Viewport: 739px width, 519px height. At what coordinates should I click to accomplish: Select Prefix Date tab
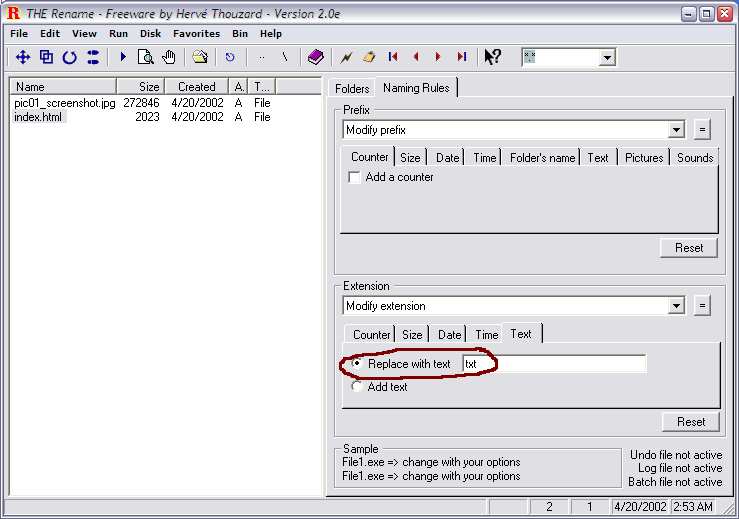pos(447,158)
